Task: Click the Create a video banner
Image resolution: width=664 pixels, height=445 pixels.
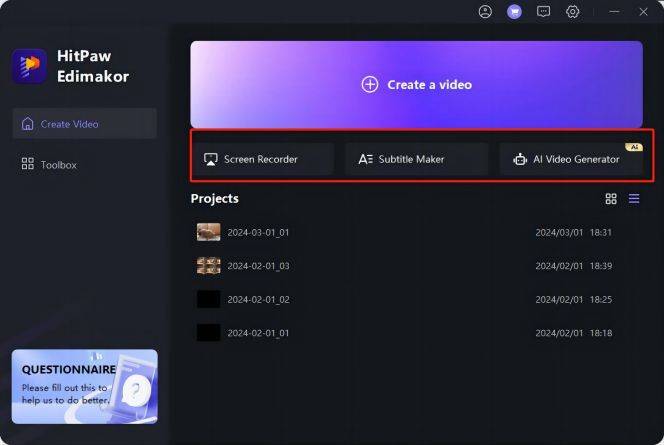Action: point(416,85)
